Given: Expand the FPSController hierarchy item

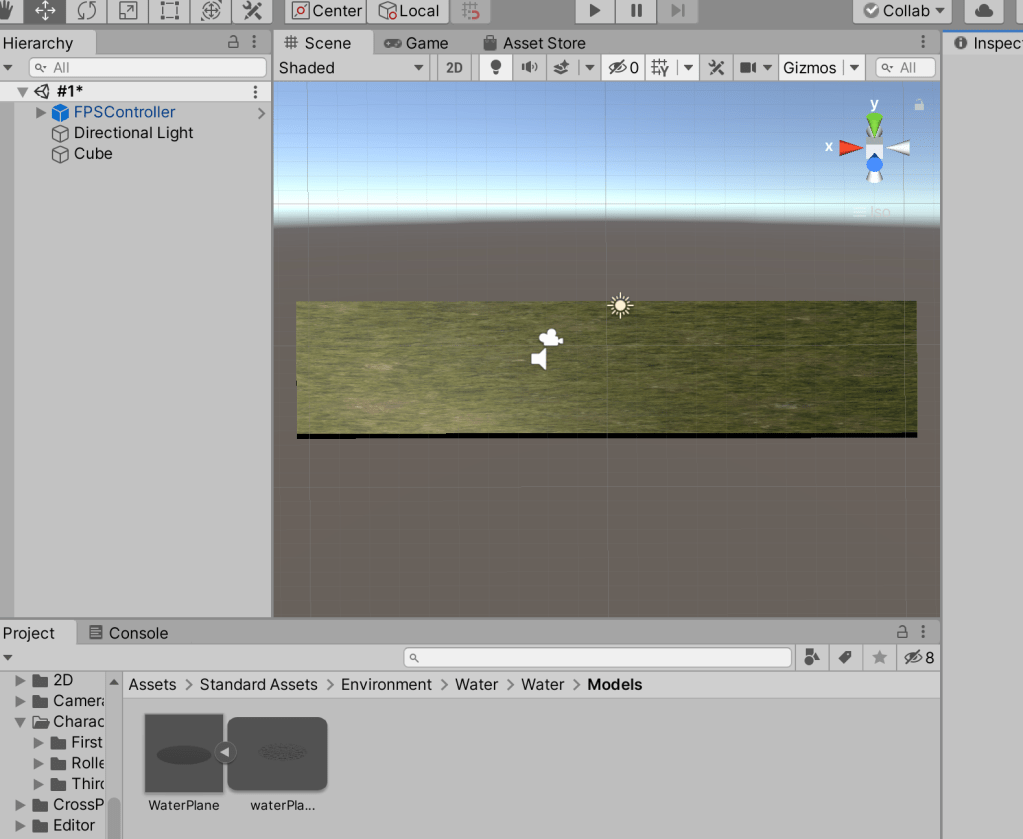Looking at the screenshot, I should pos(41,113).
